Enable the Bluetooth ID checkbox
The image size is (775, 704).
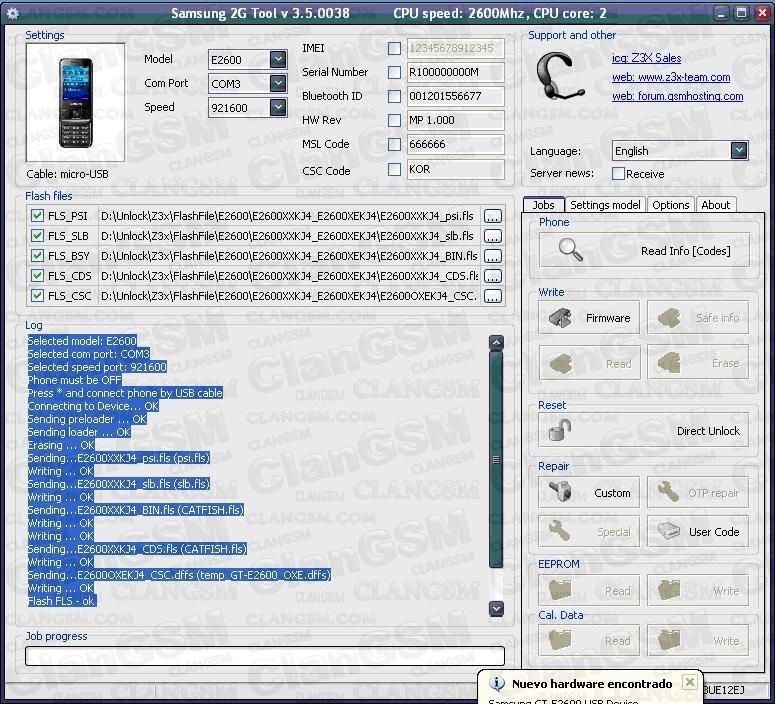click(394, 96)
